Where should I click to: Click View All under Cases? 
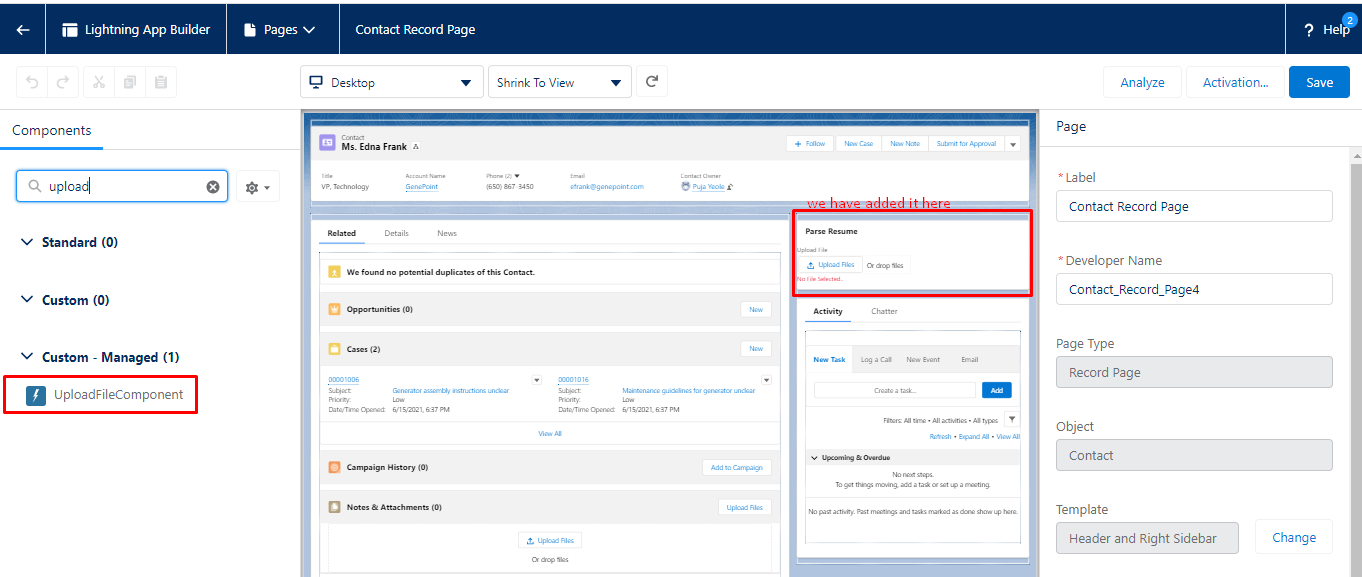coord(550,433)
